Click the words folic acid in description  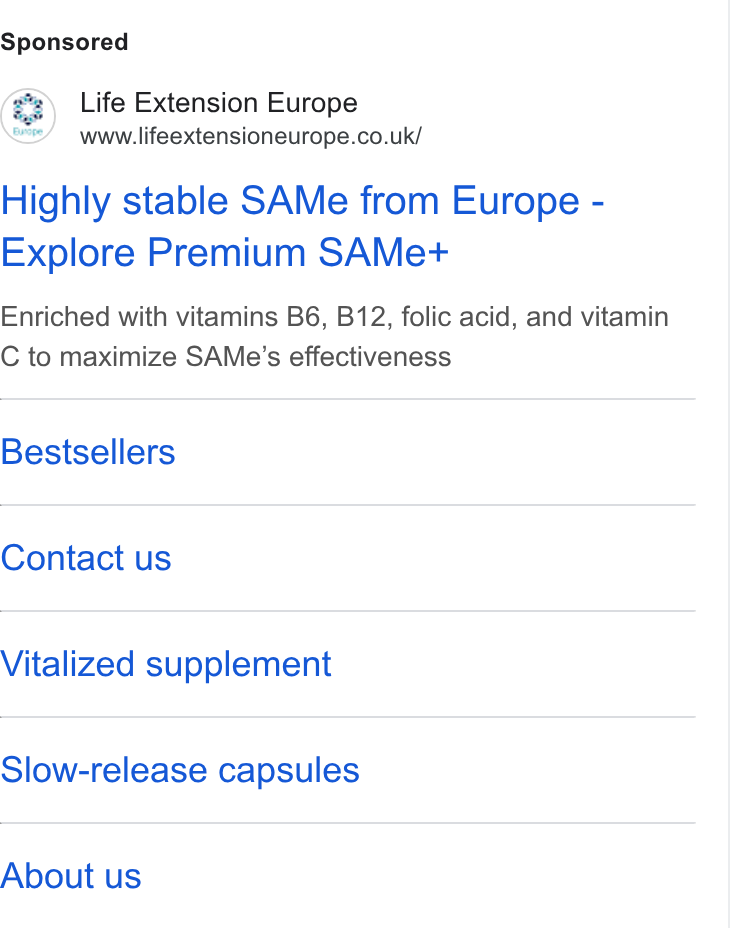(x=459, y=317)
